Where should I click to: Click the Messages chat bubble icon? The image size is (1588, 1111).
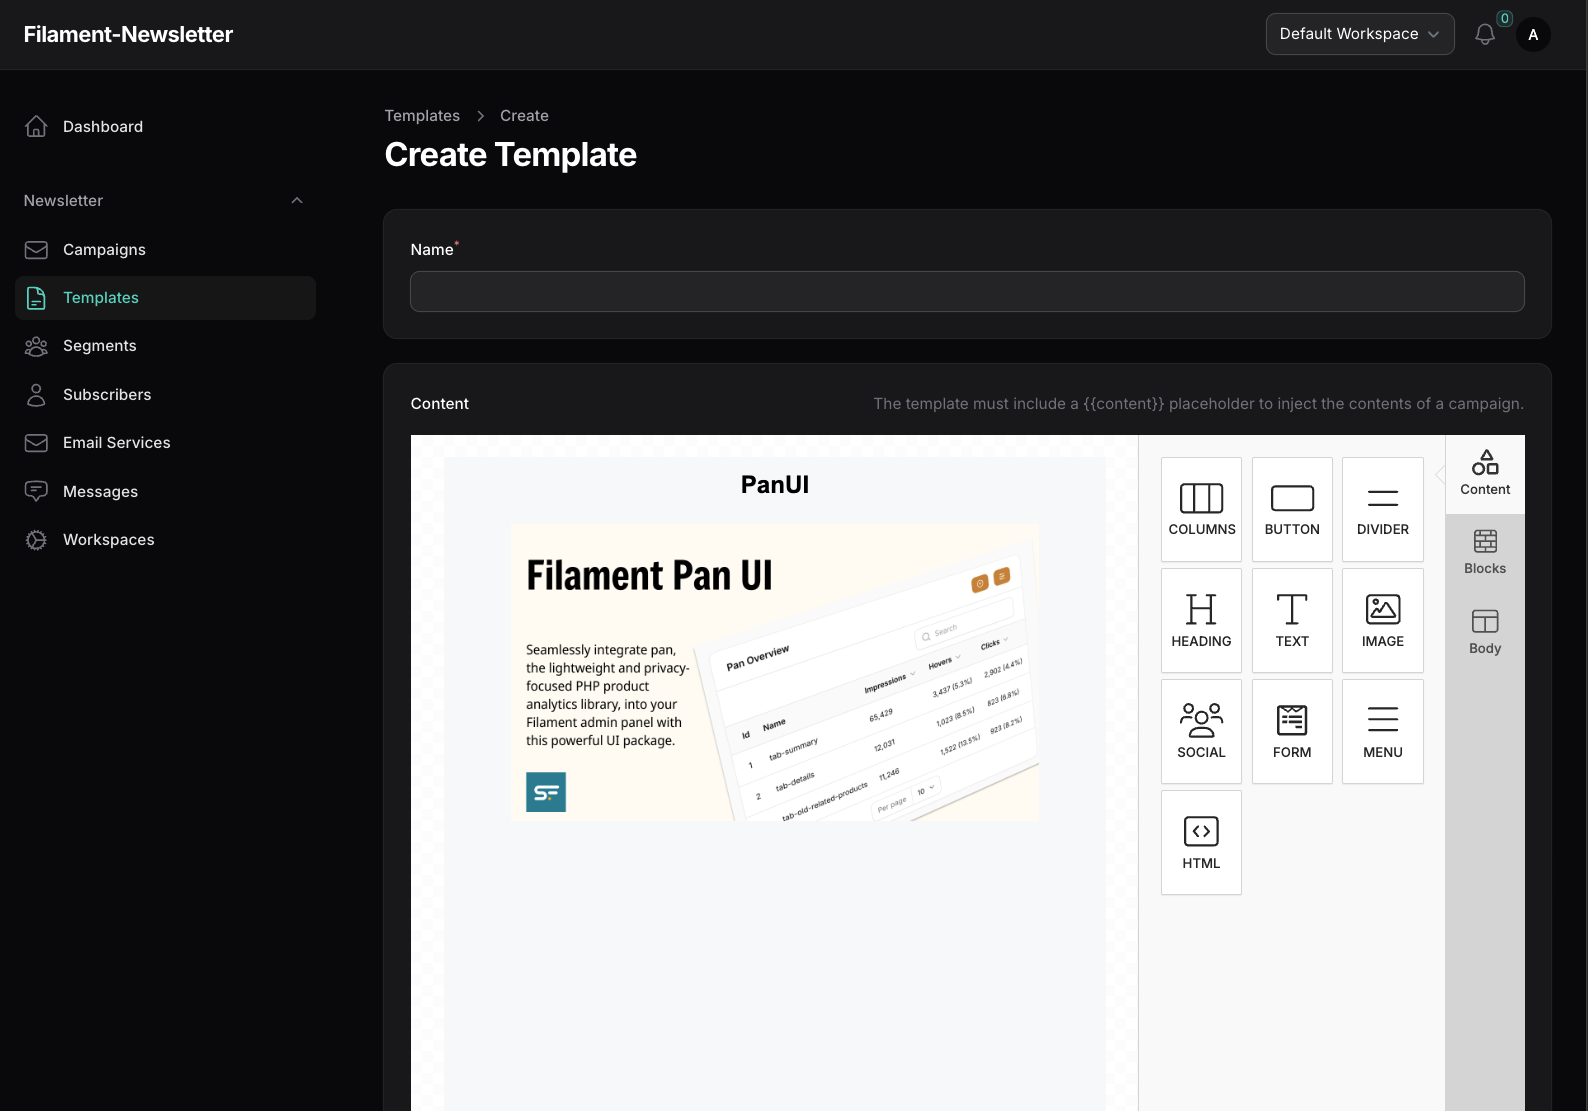pos(36,491)
